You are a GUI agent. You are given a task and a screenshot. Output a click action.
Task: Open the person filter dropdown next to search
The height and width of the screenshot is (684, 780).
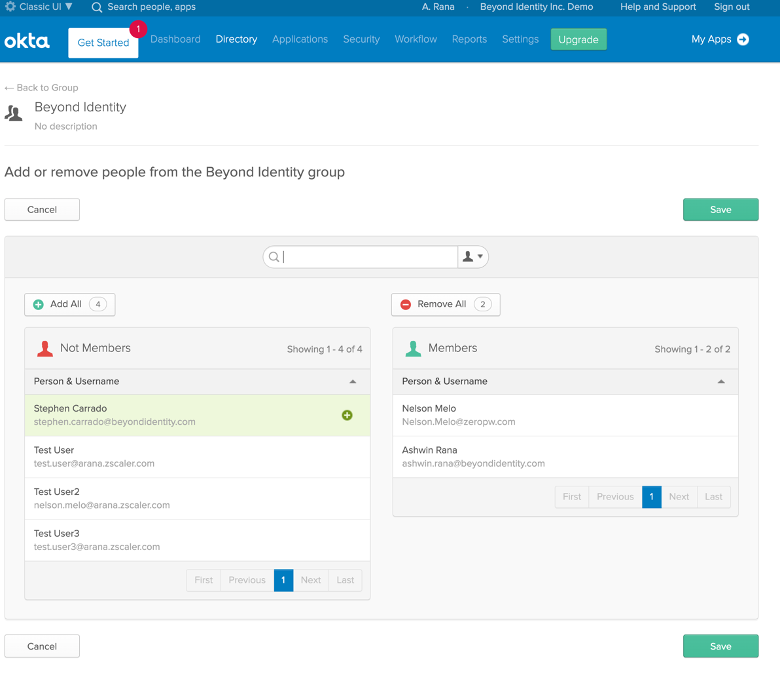tap(472, 257)
